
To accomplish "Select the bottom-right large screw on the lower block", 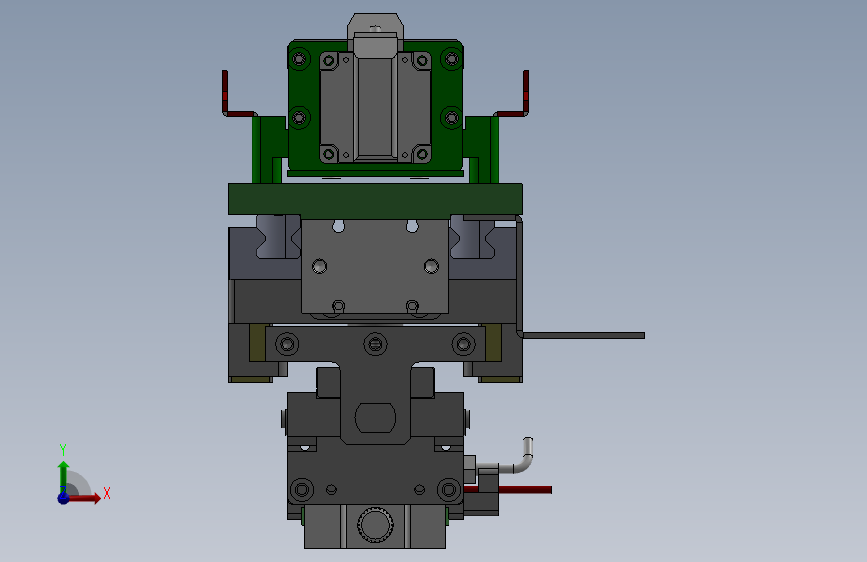I will [x=448, y=490].
